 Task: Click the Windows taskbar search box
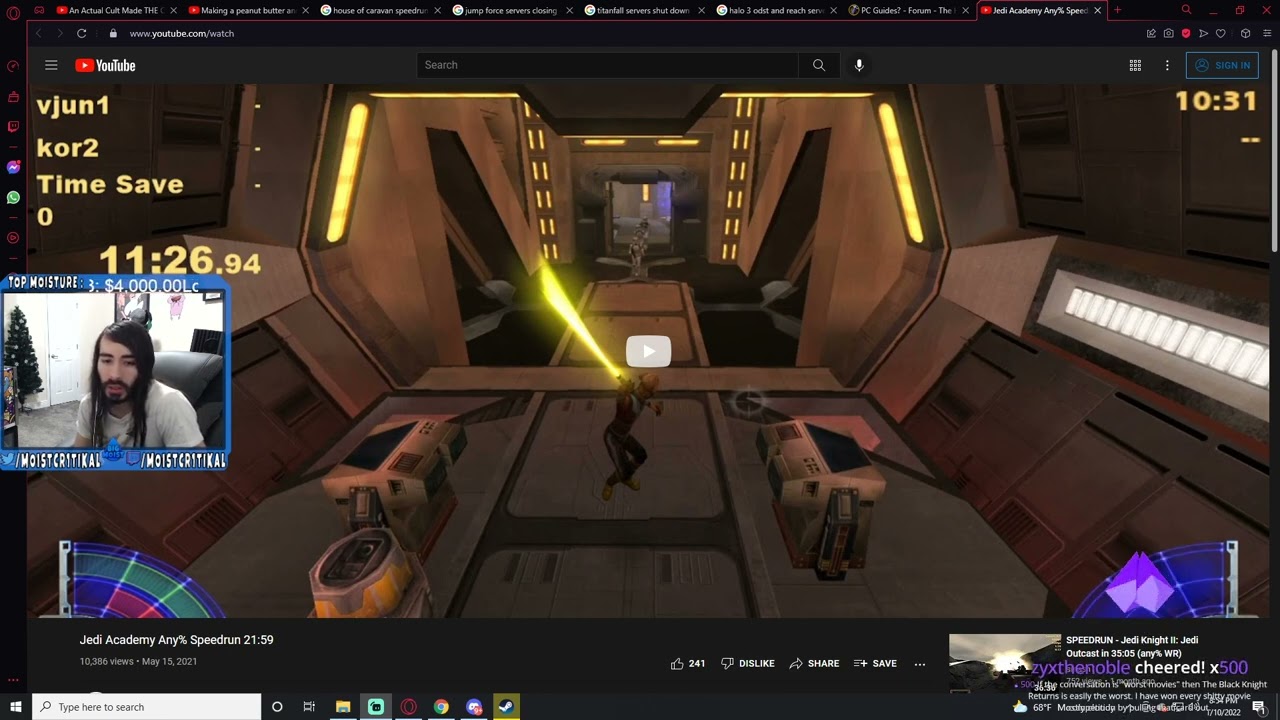[x=146, y=707]
